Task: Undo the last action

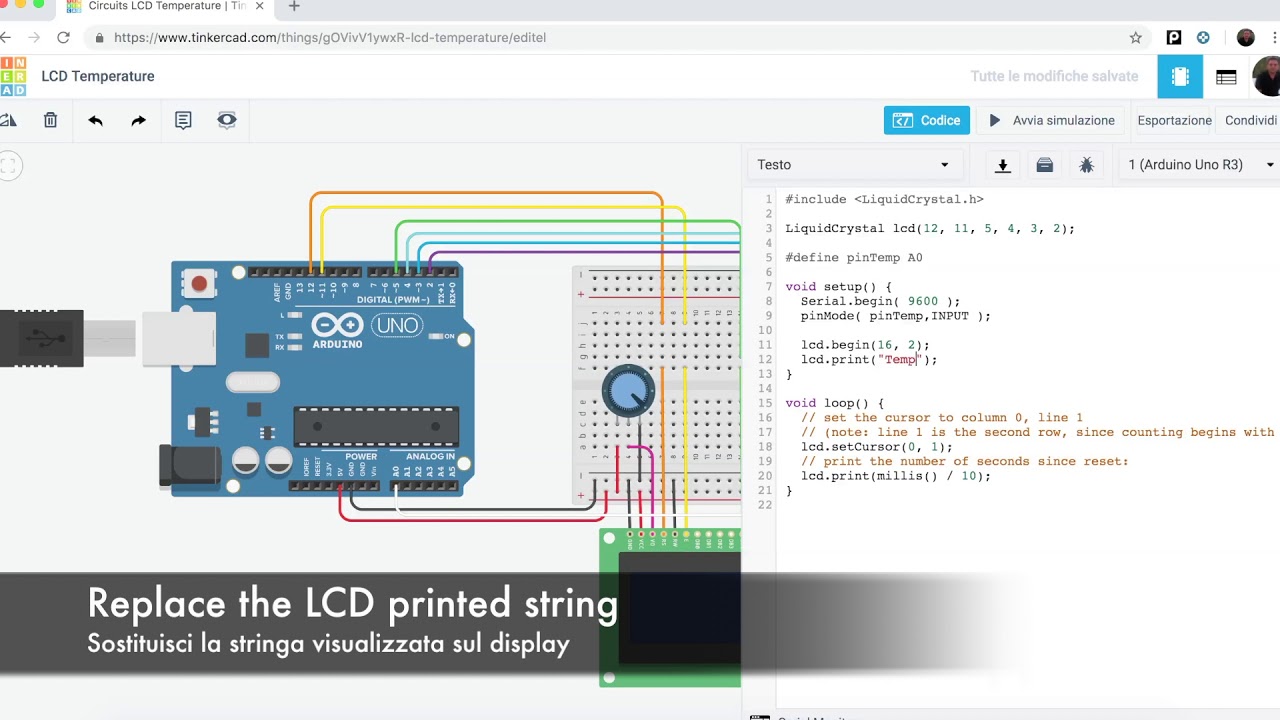Action: click(x=95, y=120)
